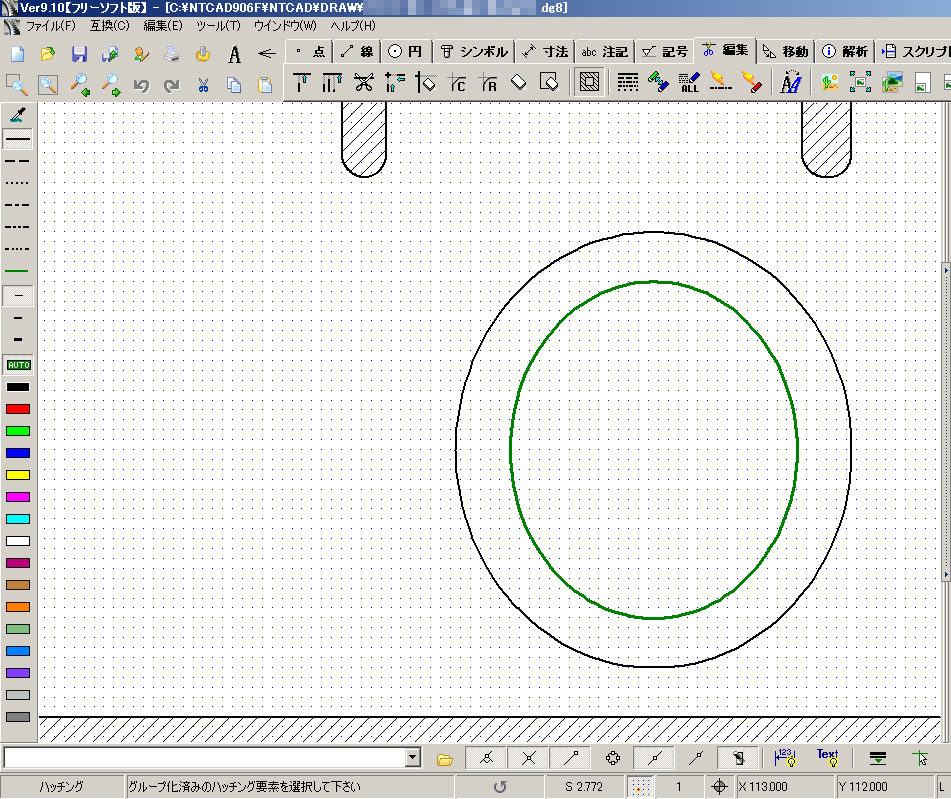
Task: Redo the last undone action
Action: 172,85
